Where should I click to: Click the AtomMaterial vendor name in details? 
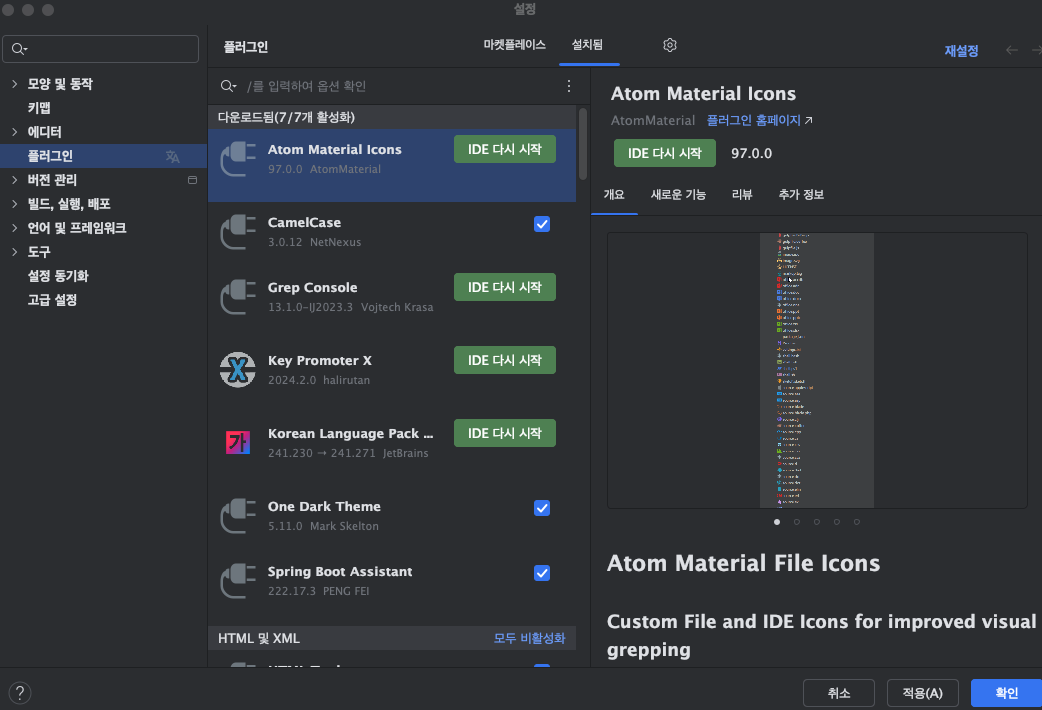[653, 120]
